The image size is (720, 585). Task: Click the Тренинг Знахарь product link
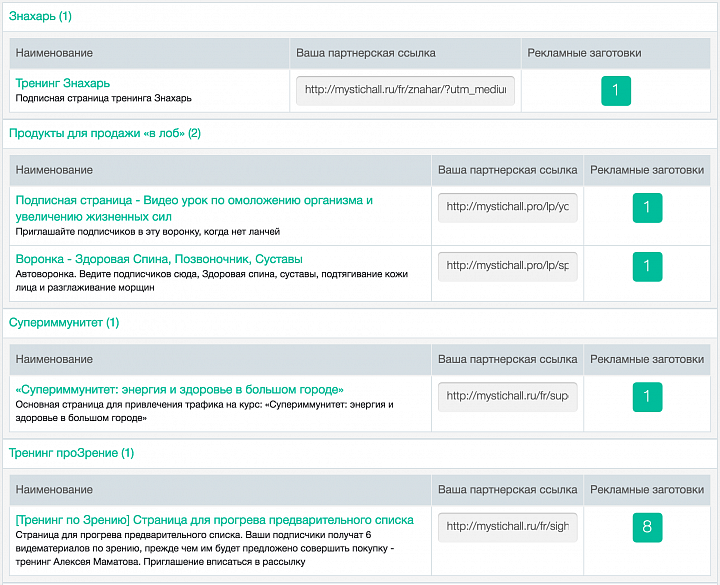tap(63, 83)
